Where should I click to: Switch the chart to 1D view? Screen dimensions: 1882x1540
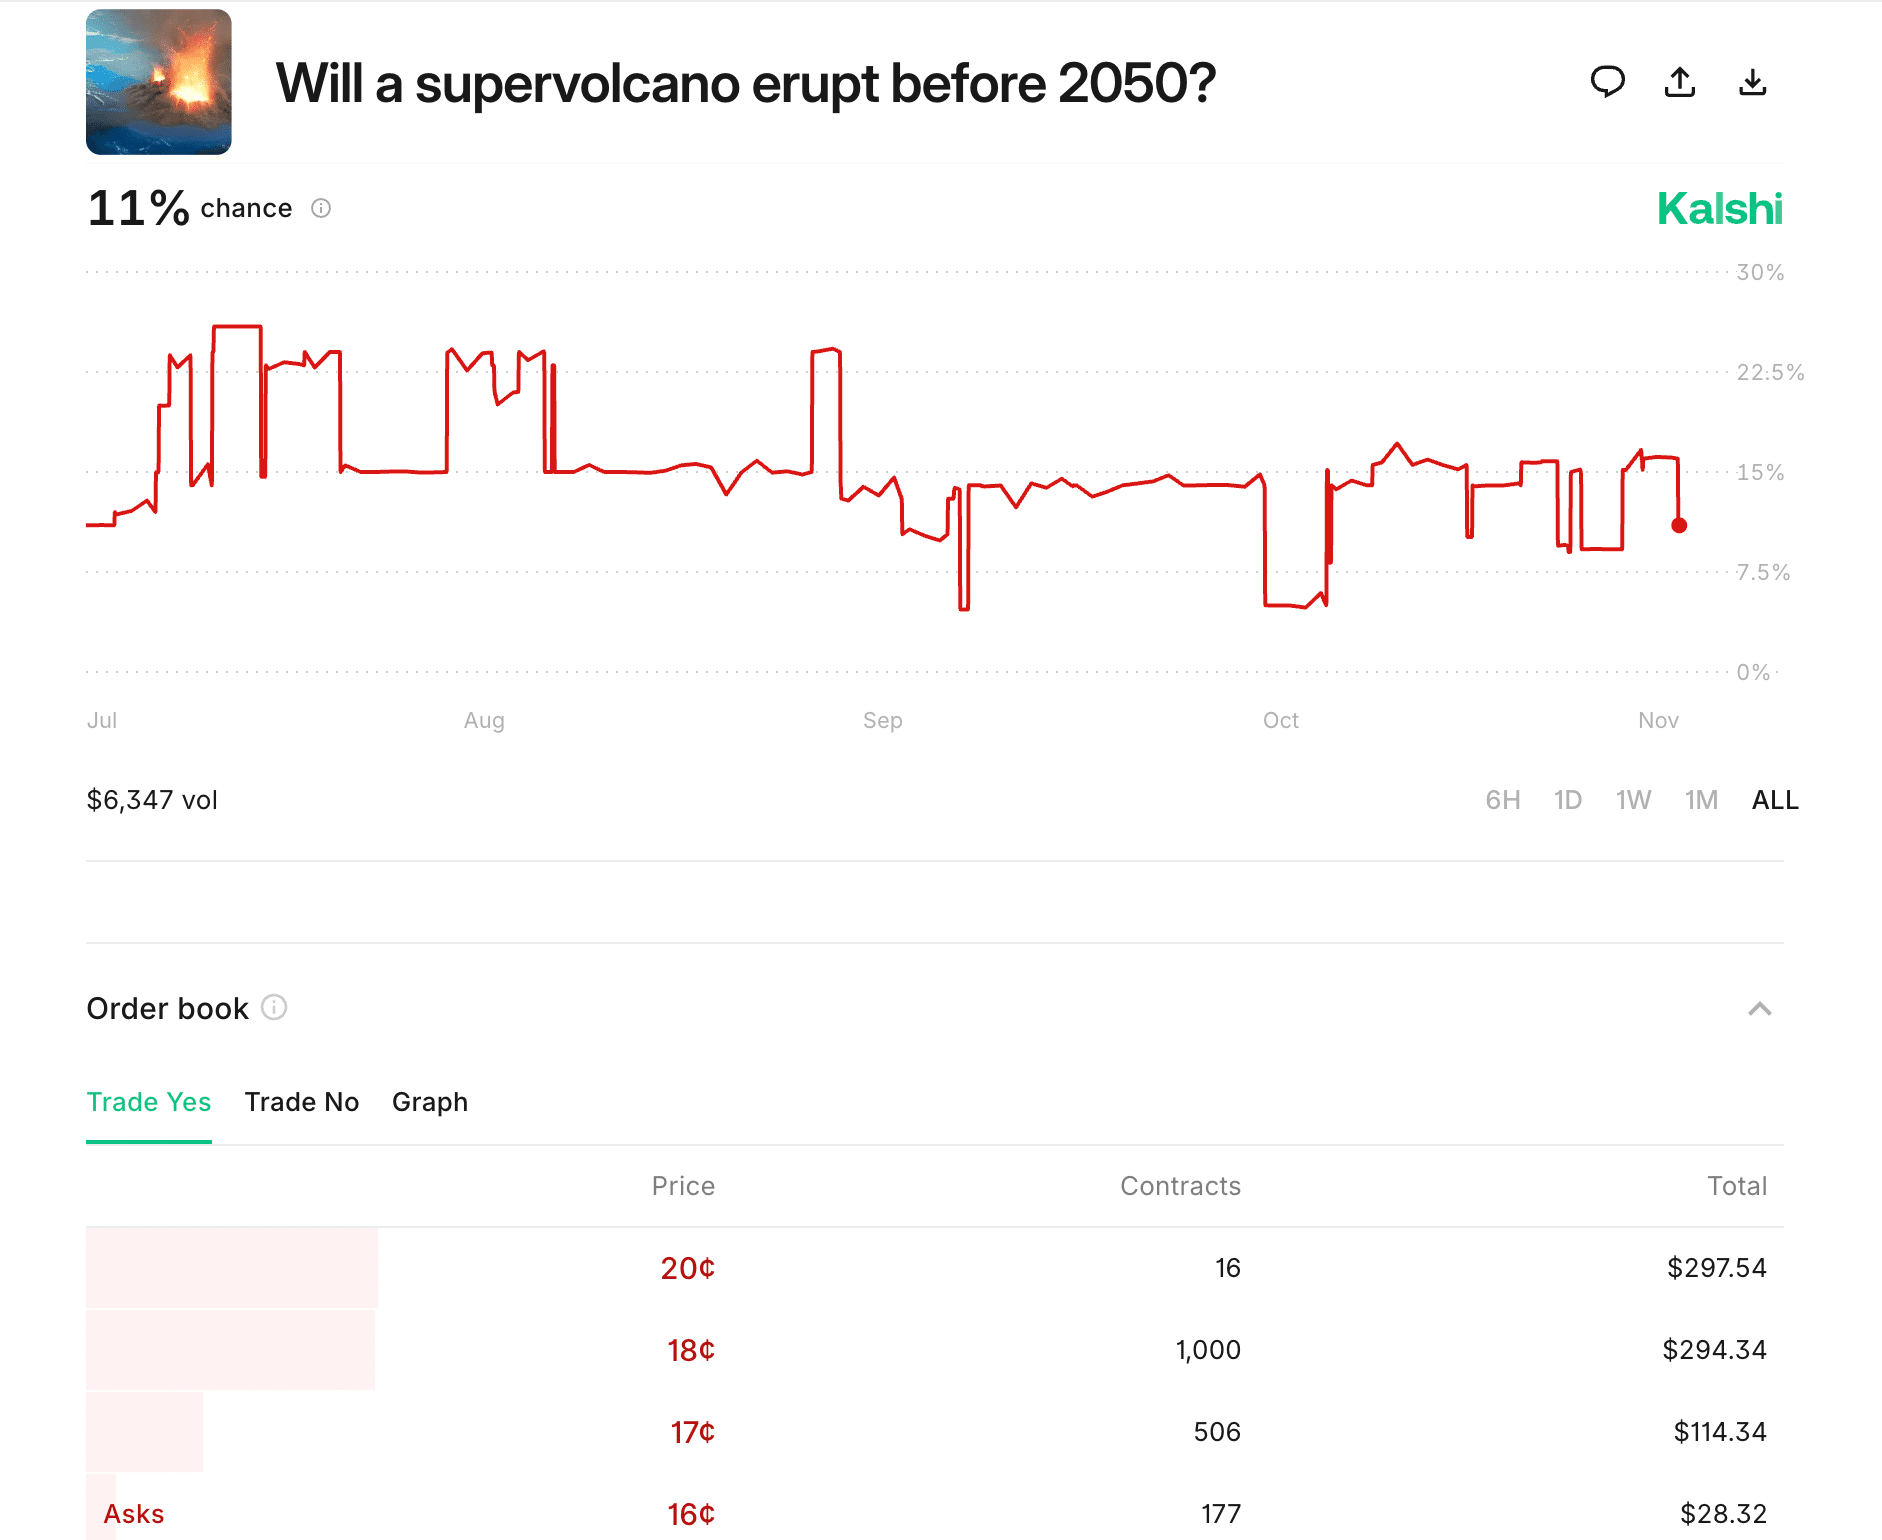1568,800
